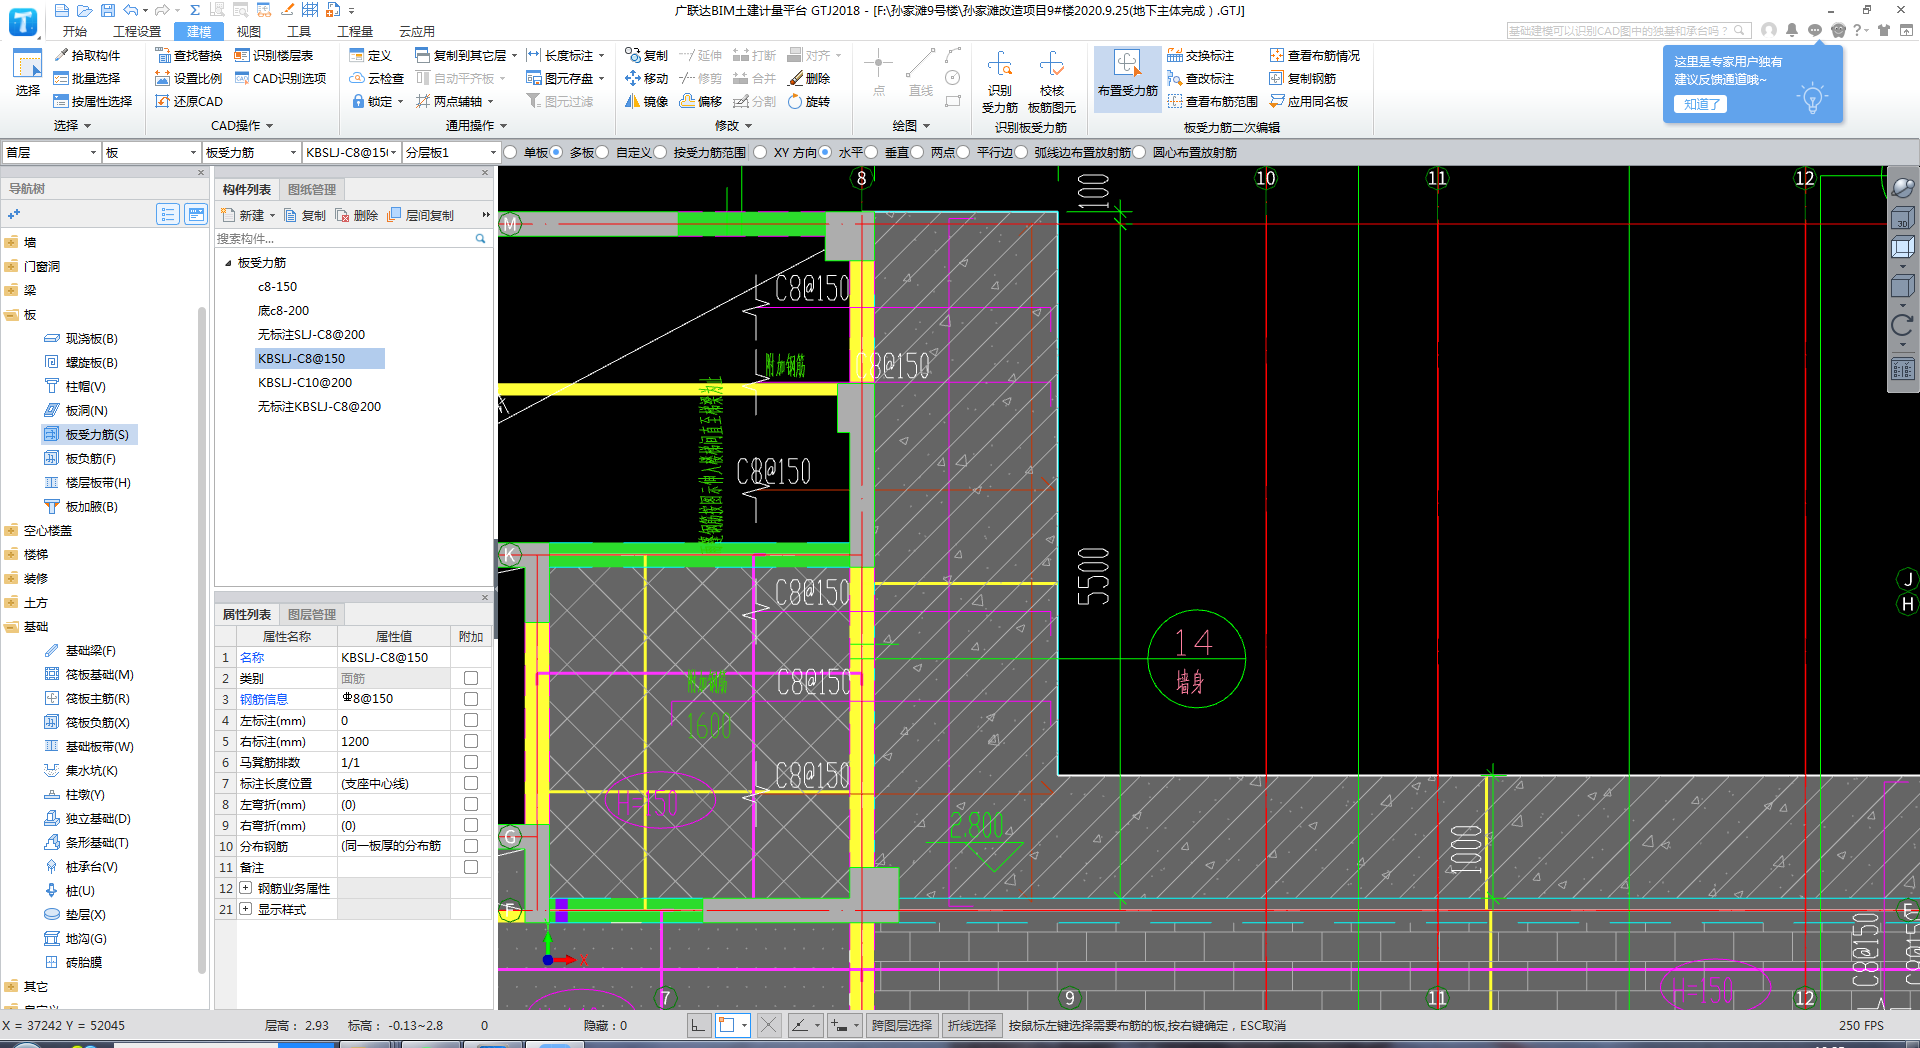Image resolution: width=1920 pixels, height=1048 pixels.
Task: Click the 选择 select tool
Action: [x=27, y=72]
